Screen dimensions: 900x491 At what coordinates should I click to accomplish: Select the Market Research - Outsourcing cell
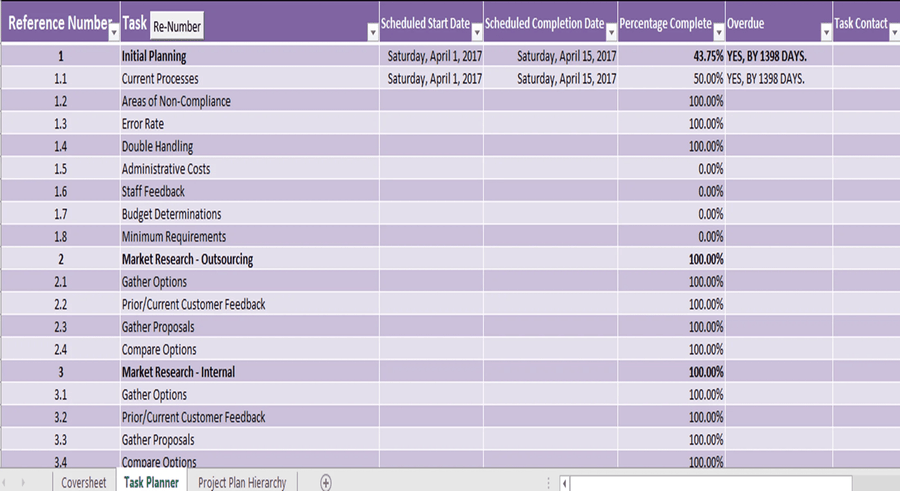coord(250,259)
